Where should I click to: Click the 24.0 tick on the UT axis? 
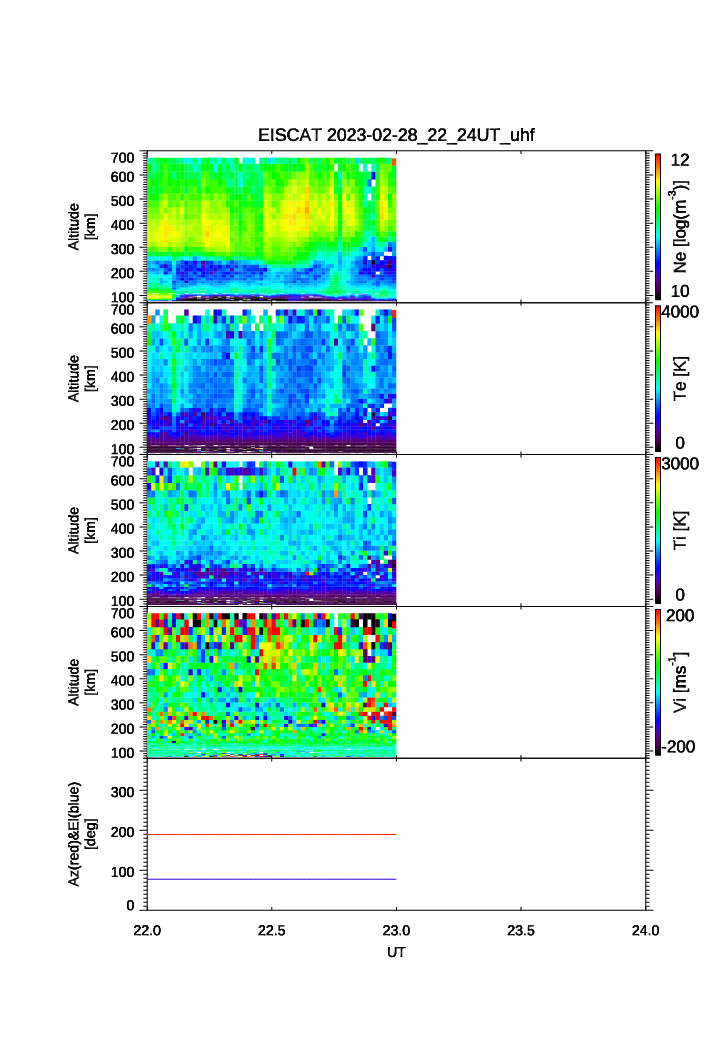tap(645, 930)
